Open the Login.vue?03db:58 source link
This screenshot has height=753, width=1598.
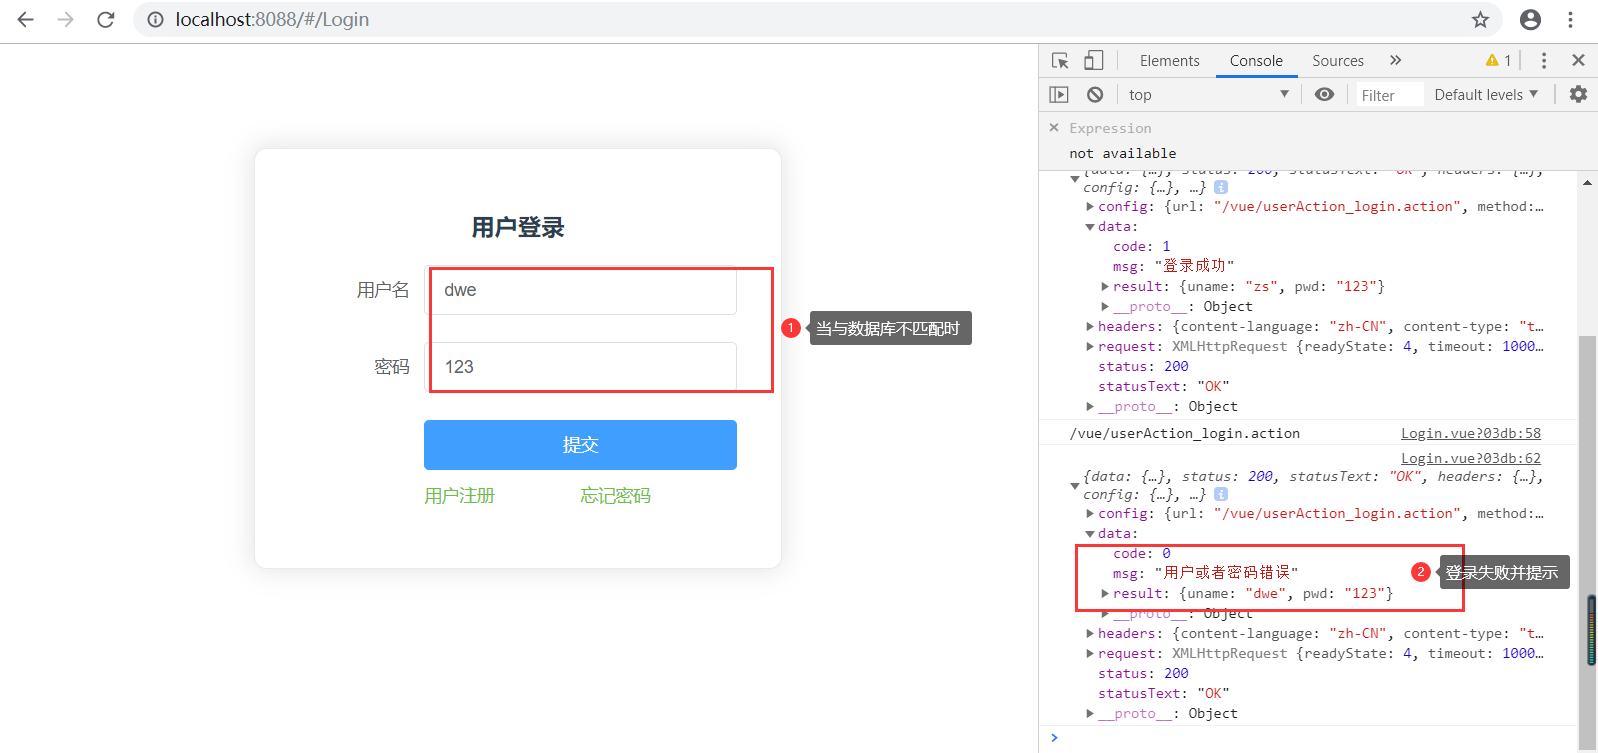click(1471, 434)
